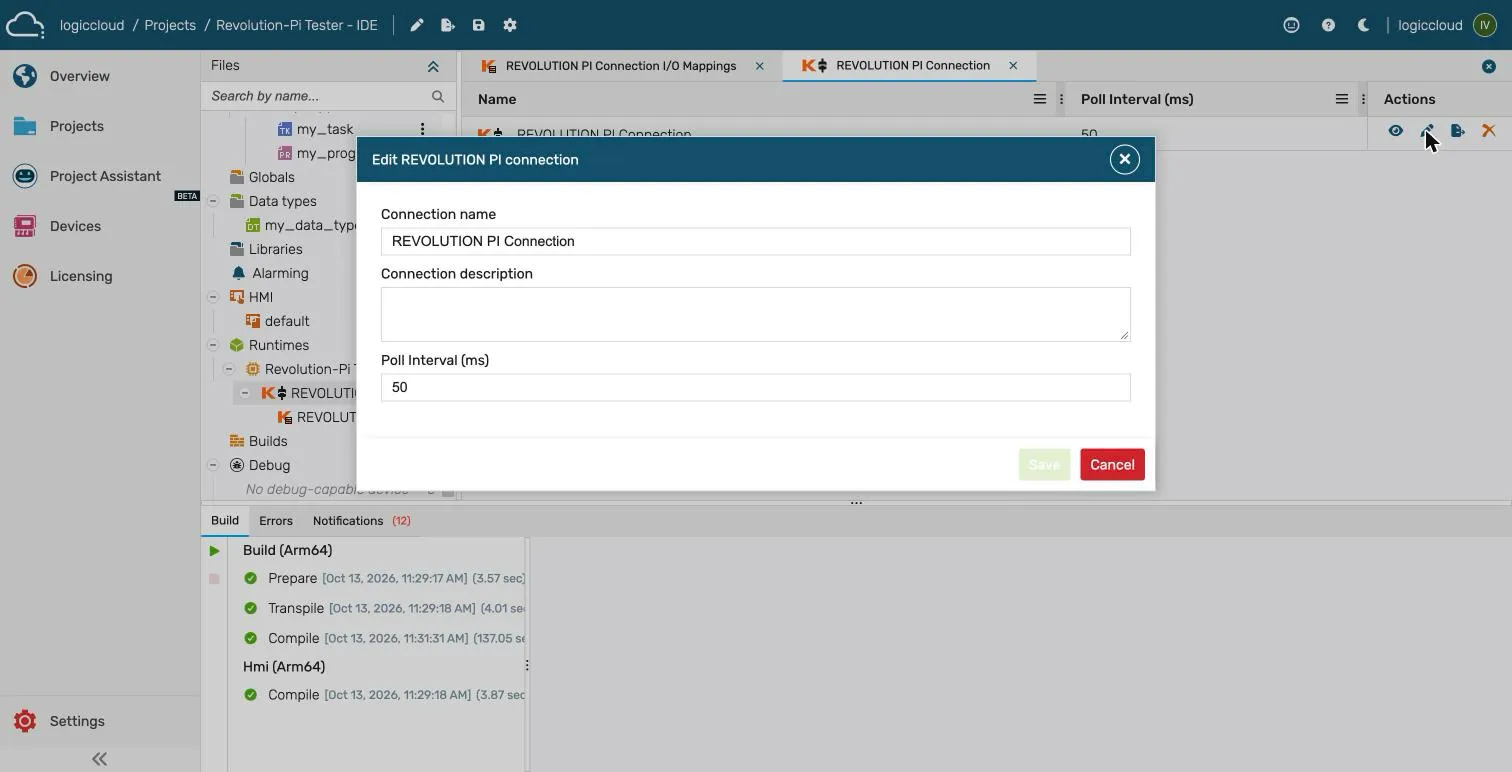The image size is (1512, 772).
Task: Click the logiccloud cloud logo
Action: (x=25, y=25)
